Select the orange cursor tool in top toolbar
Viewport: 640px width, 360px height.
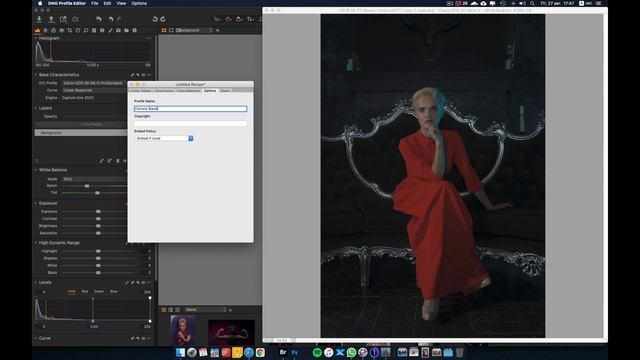[x=229, y=19]
